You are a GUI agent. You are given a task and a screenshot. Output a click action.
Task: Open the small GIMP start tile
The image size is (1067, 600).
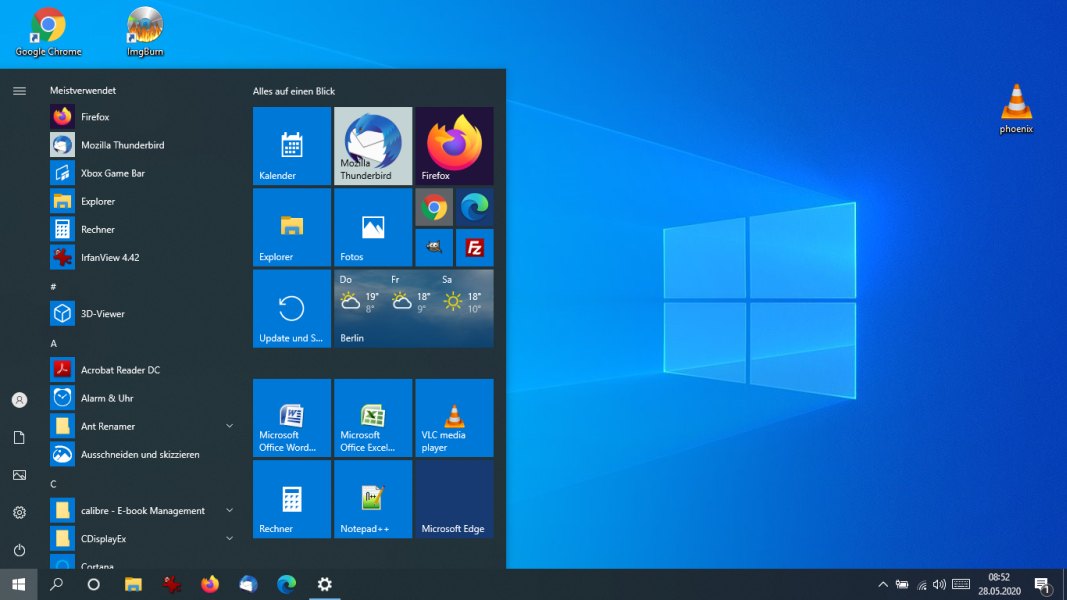pyautogui.click(x=434, y=248)
